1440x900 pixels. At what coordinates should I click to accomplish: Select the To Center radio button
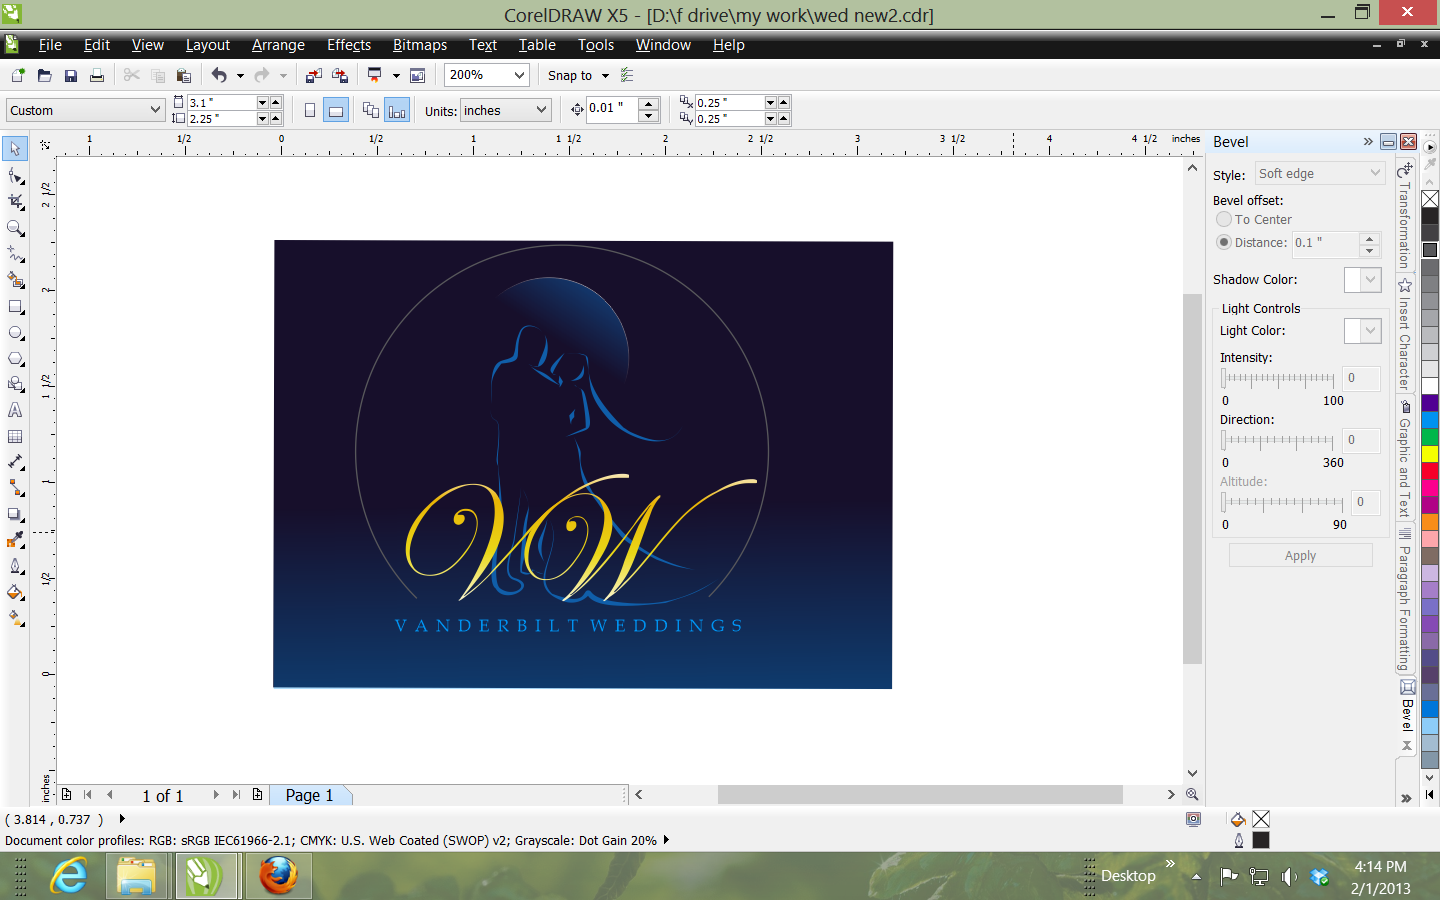tap(1224, 219)
